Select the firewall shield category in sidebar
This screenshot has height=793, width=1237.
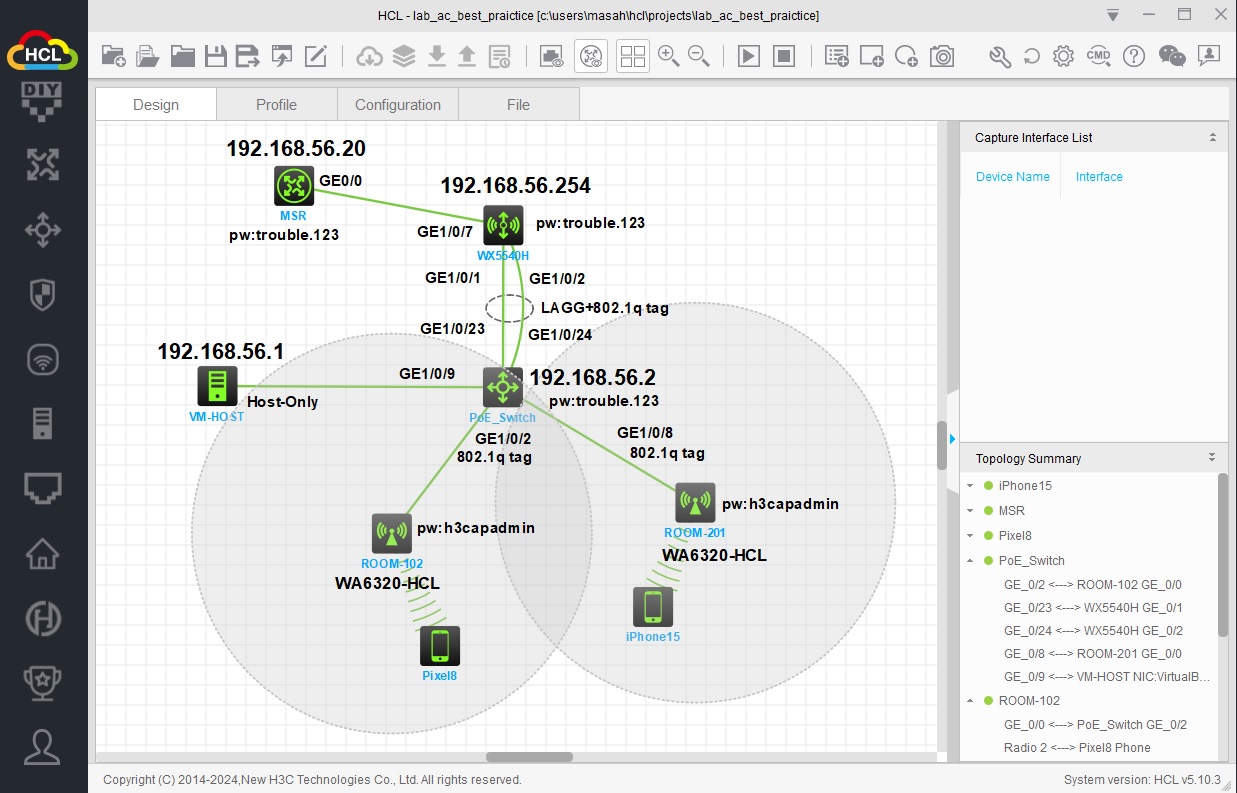point(43,295)
